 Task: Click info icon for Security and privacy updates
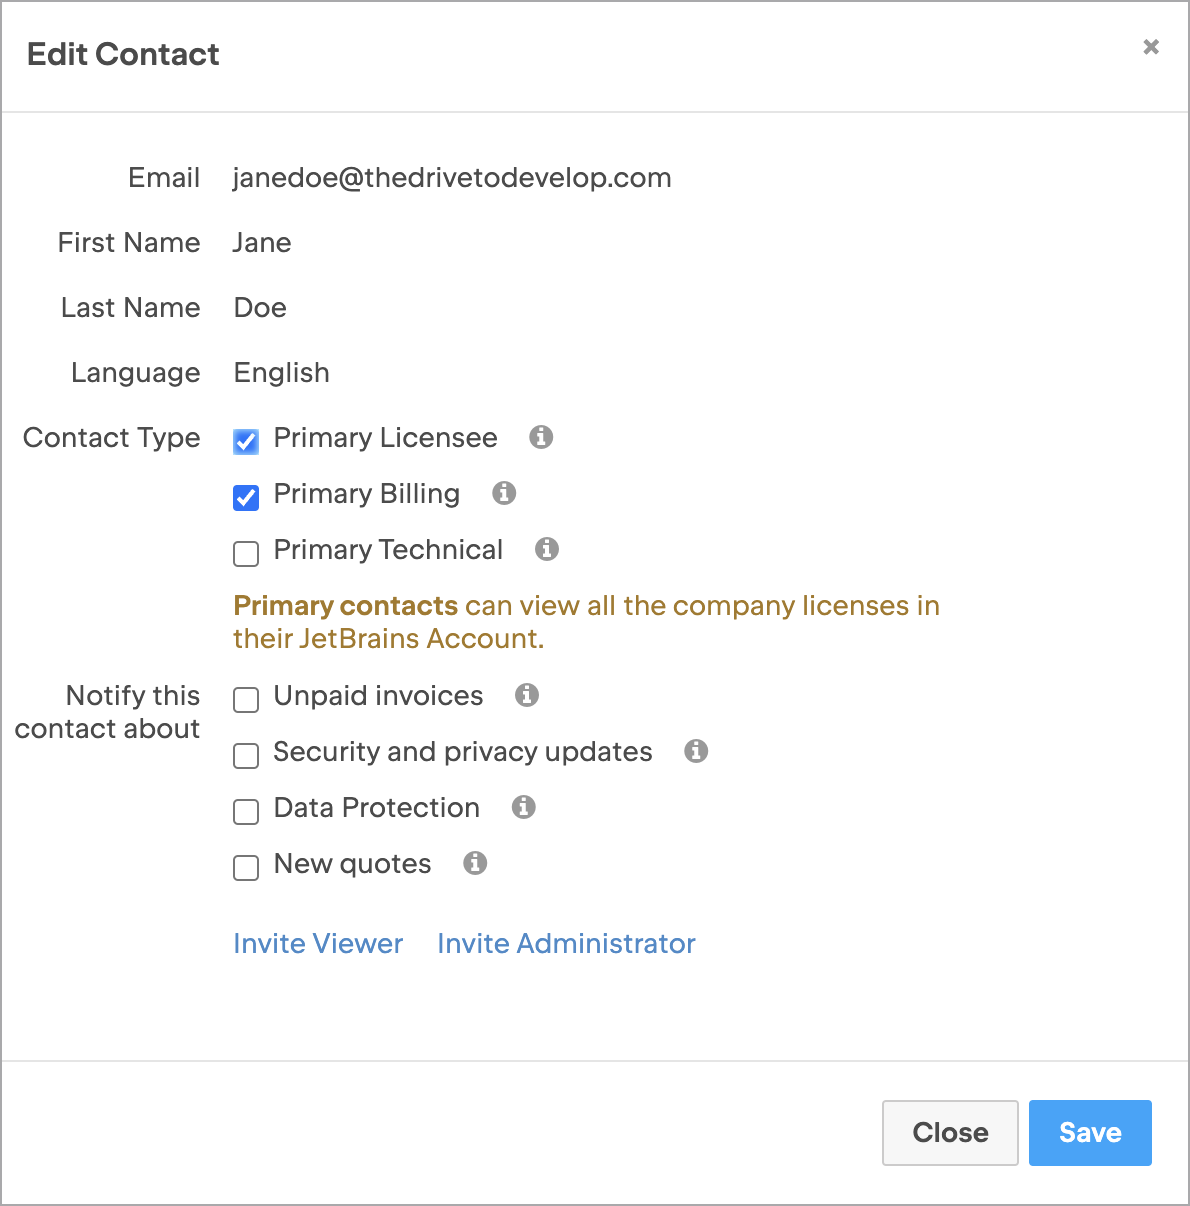click(x=696, y=751)
